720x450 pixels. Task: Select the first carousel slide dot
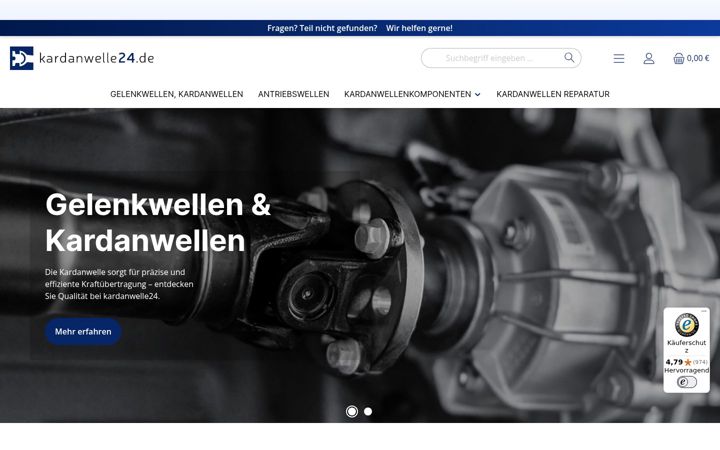point(352,411)
